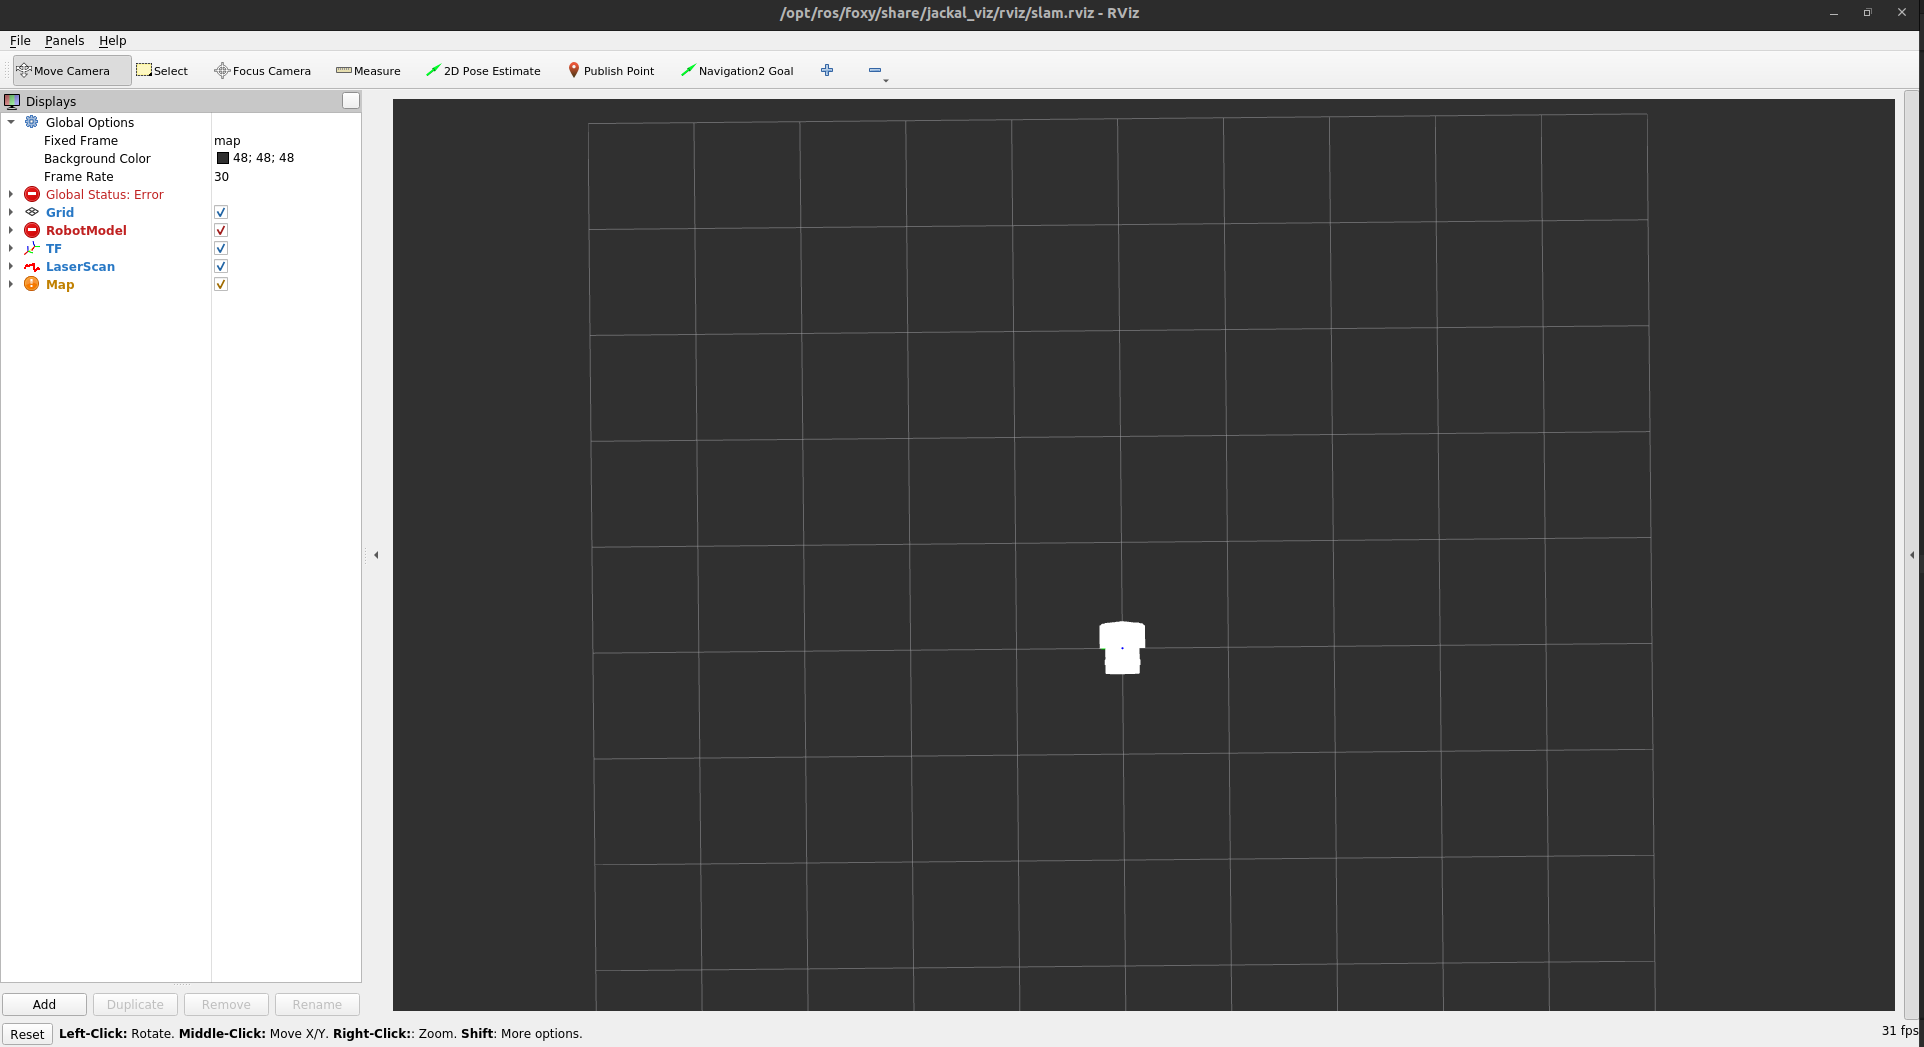Disable the LaserScan display
This screenshot has width=1924, height=1047.
(220, 266)
